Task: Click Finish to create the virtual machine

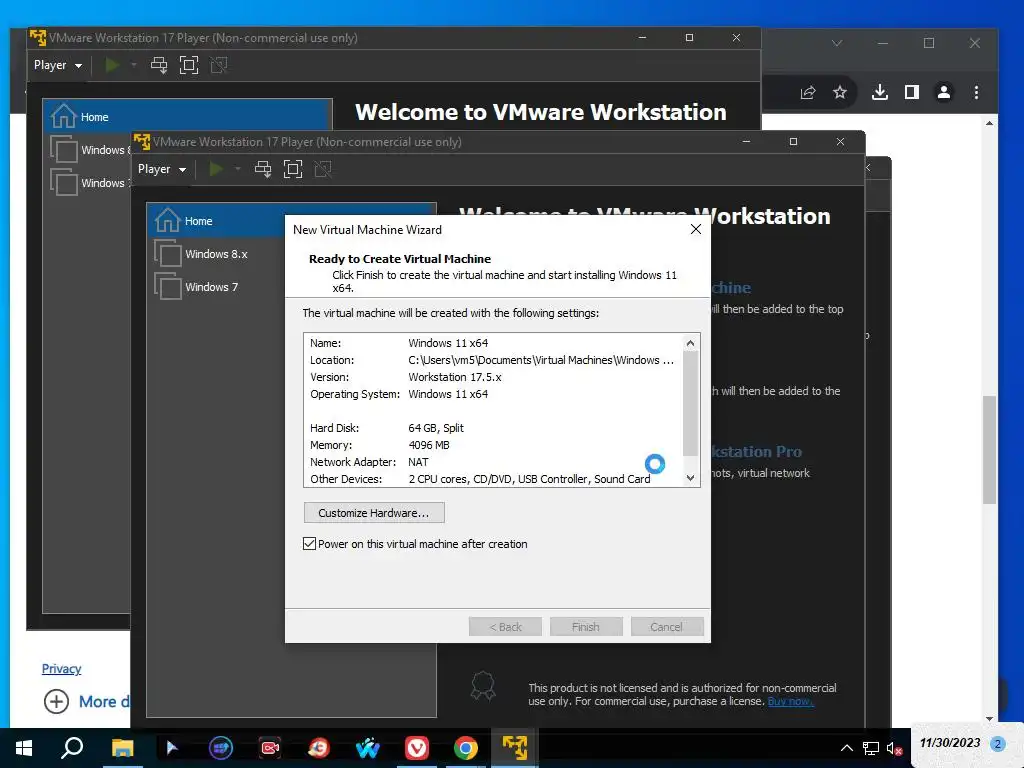Action: 586,627
